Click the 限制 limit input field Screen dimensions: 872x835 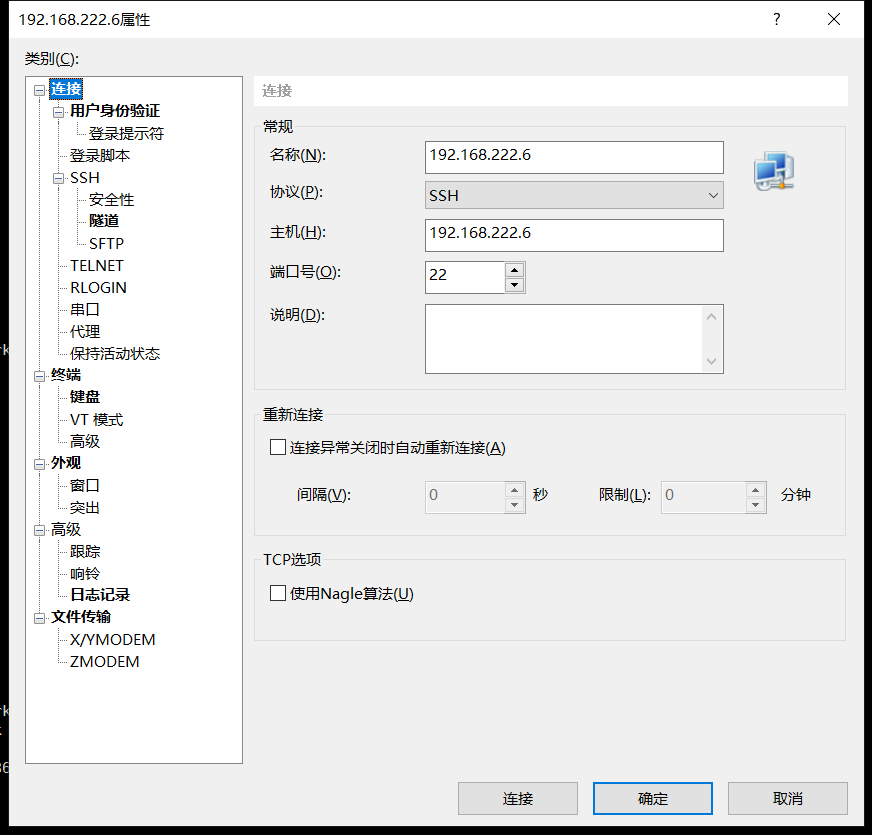coord(703,497)
